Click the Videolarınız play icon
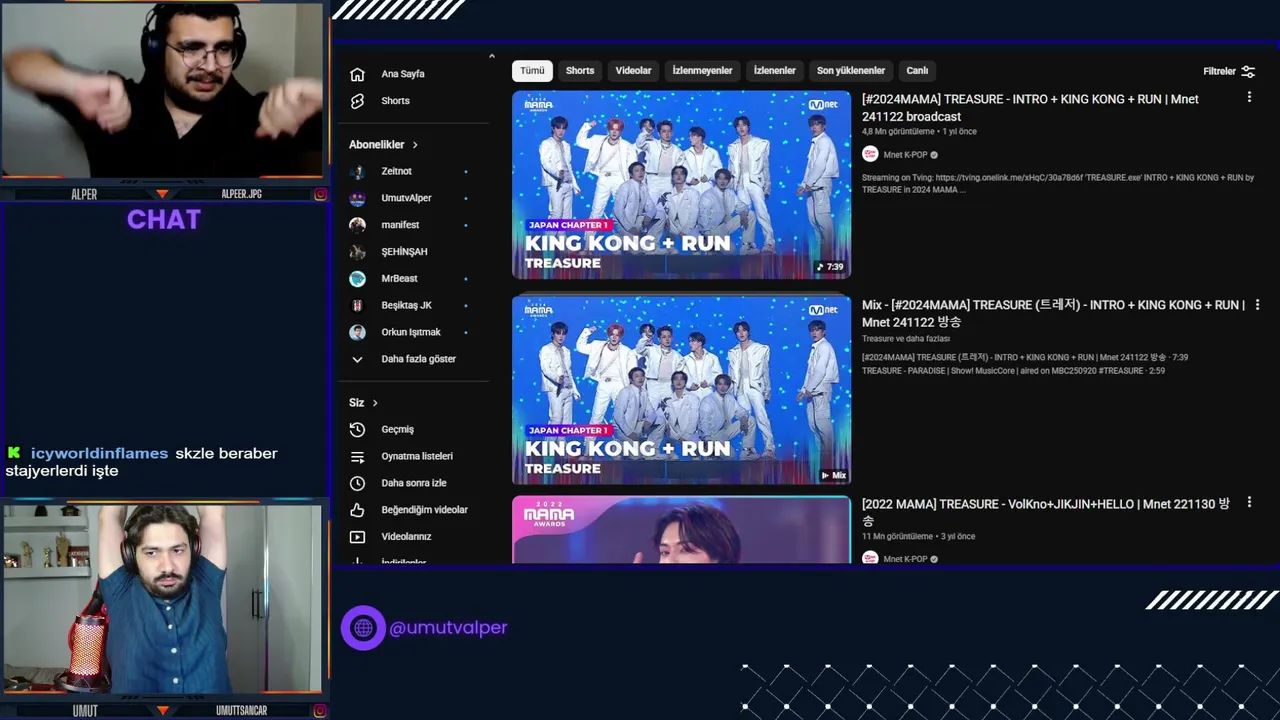Viewport: 1280px width, 720px height. pyautogui.click(x=357, y=537)
